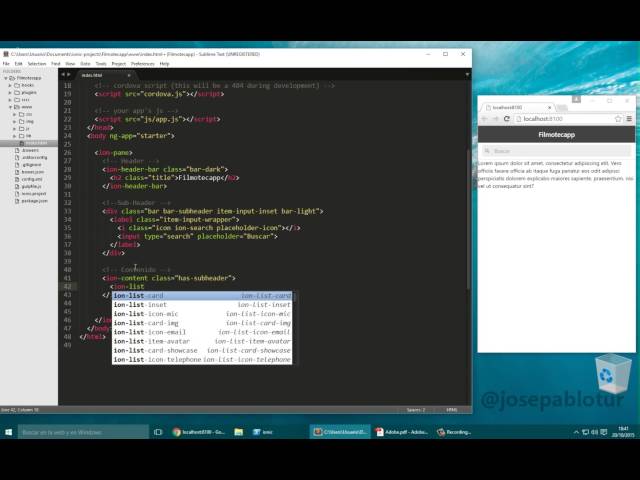
Task: Open the Windows Start menu
Action: 9,432
